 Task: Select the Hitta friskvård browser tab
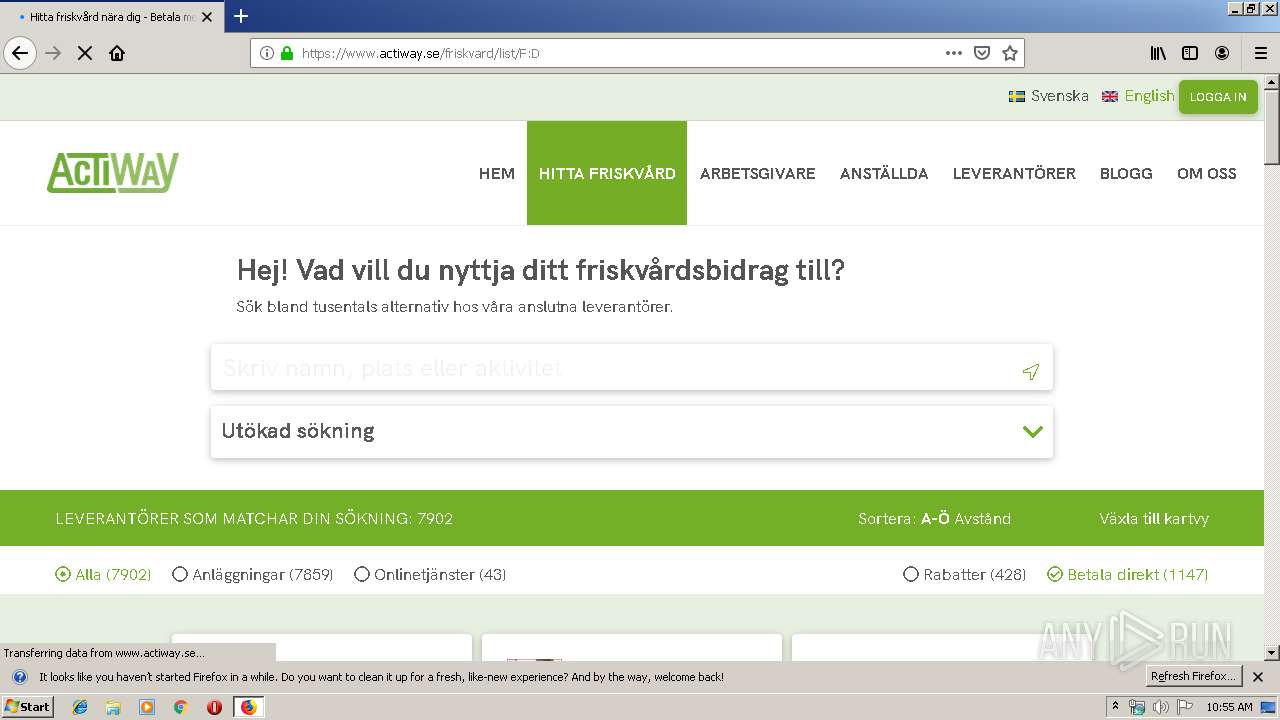110,17
